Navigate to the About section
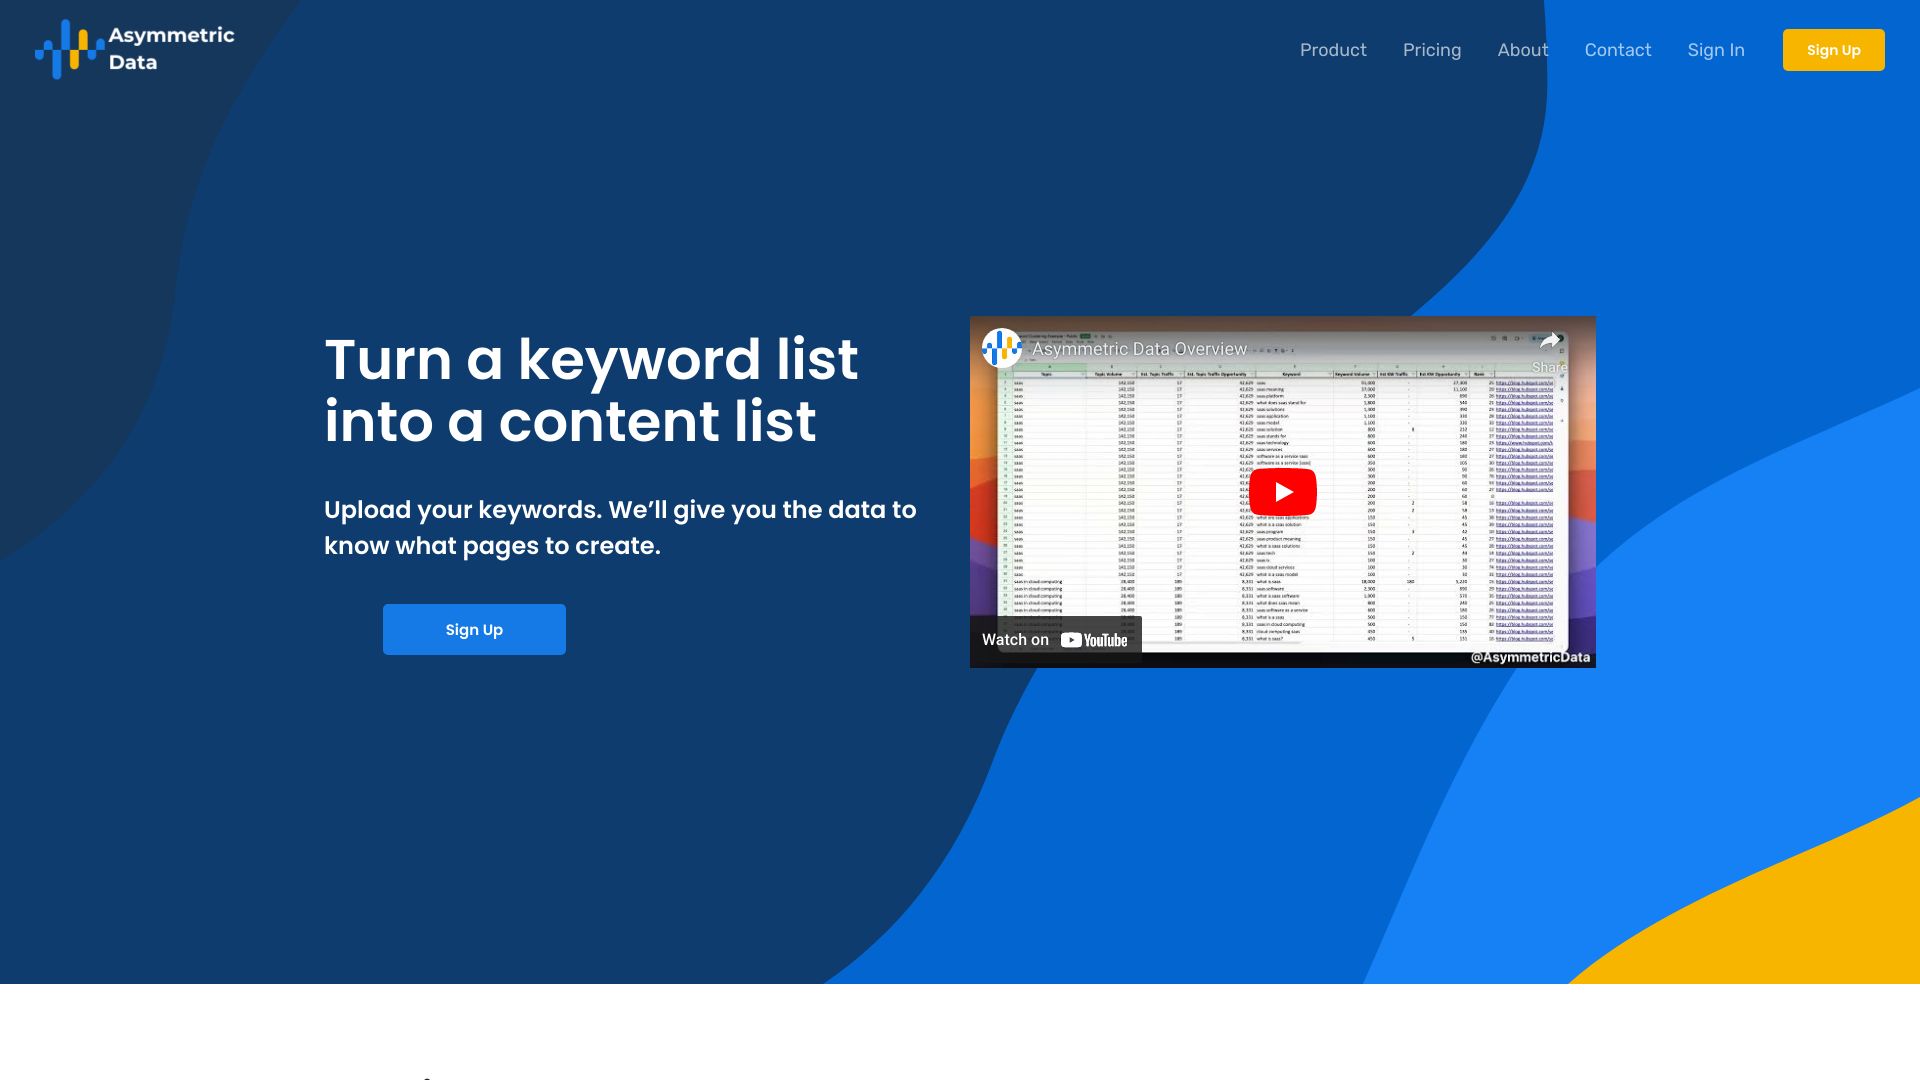The height and width of the screenshot is (1080, 1920). click(1522, 50)
